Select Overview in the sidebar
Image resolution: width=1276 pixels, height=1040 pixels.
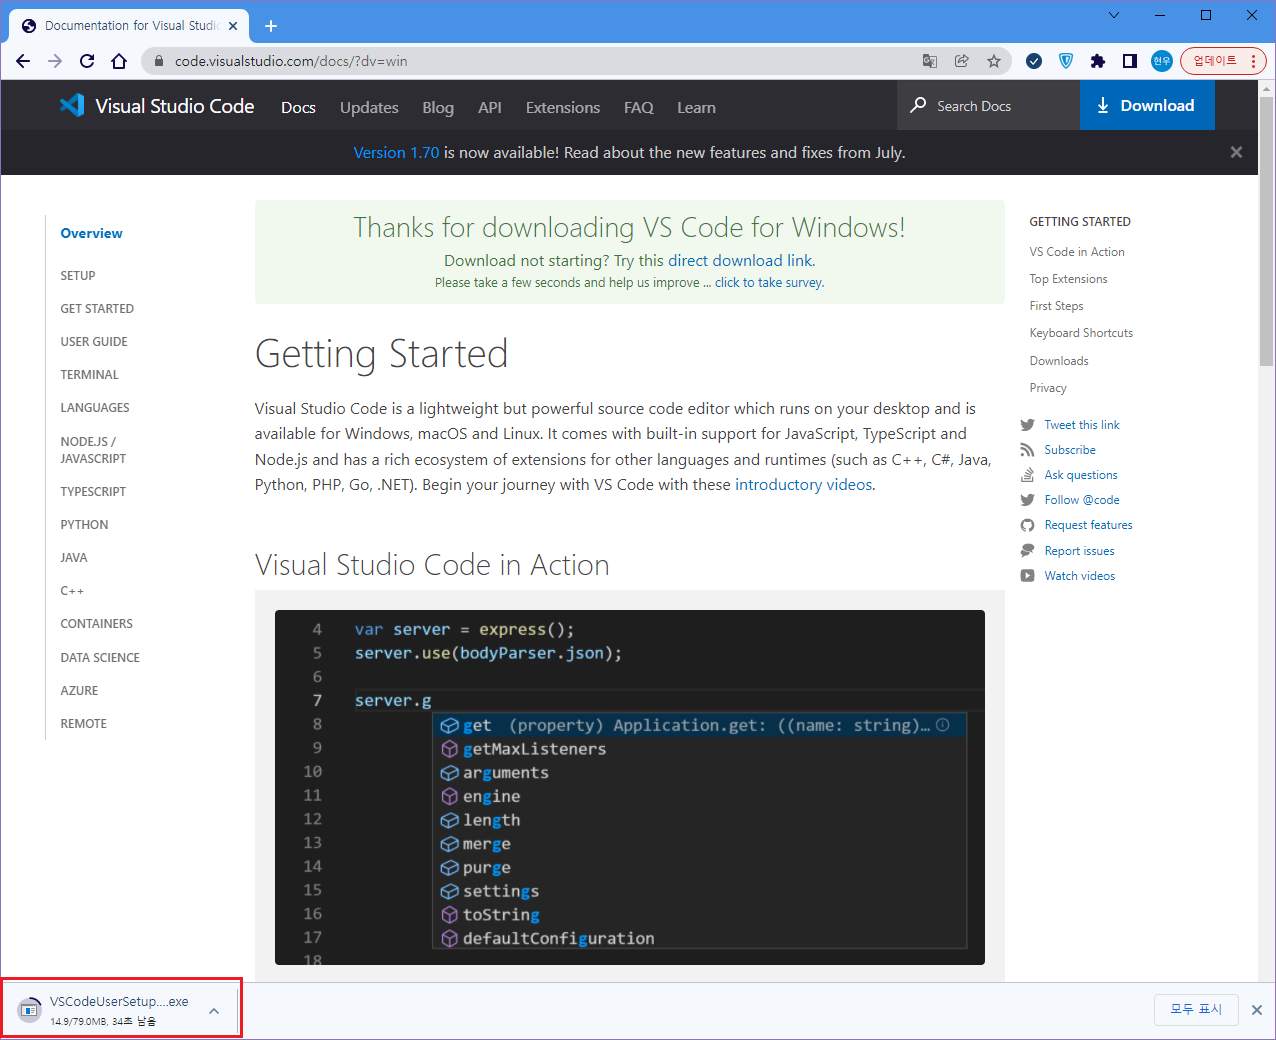91,233
